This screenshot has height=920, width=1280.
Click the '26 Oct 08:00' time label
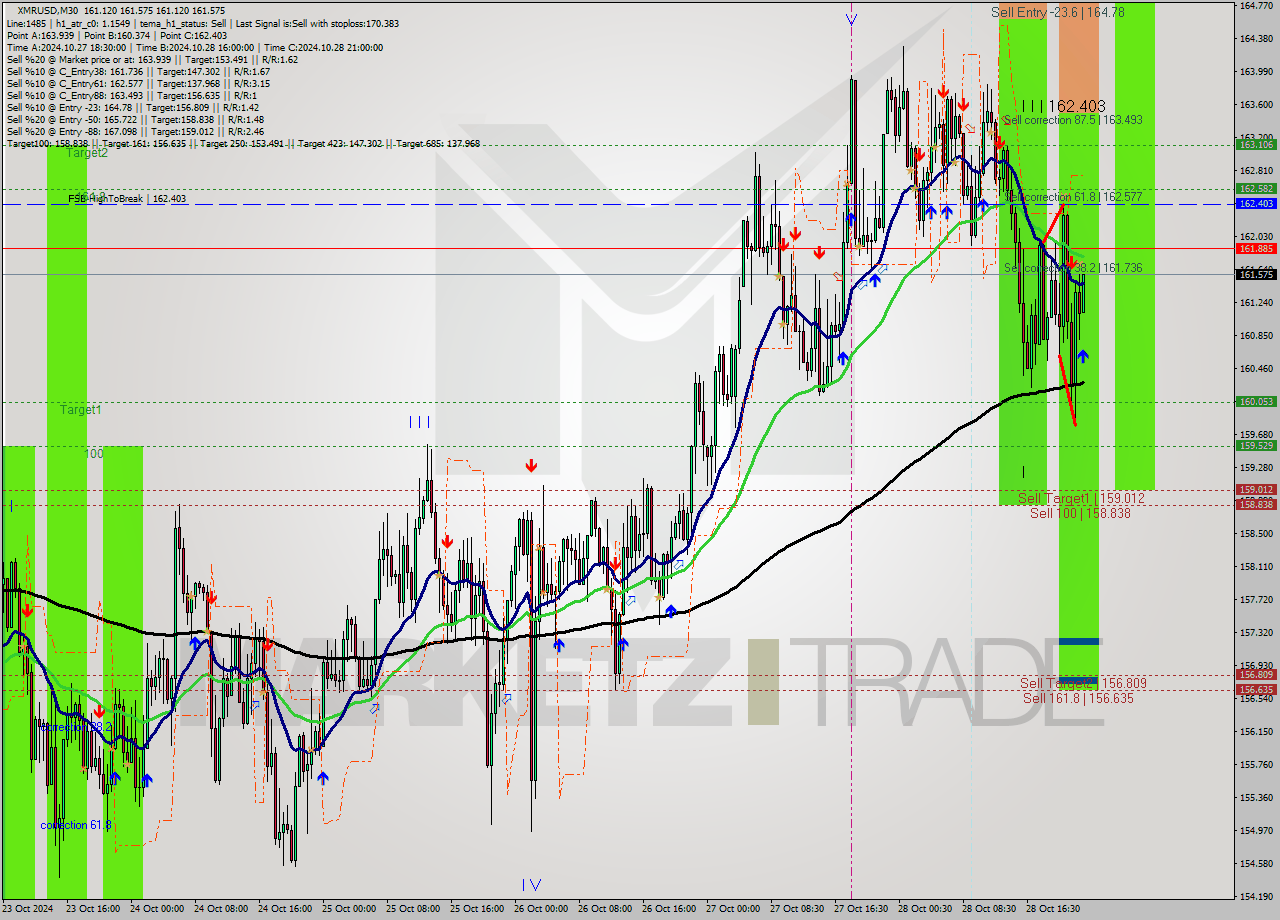click(x=604, y=909)
